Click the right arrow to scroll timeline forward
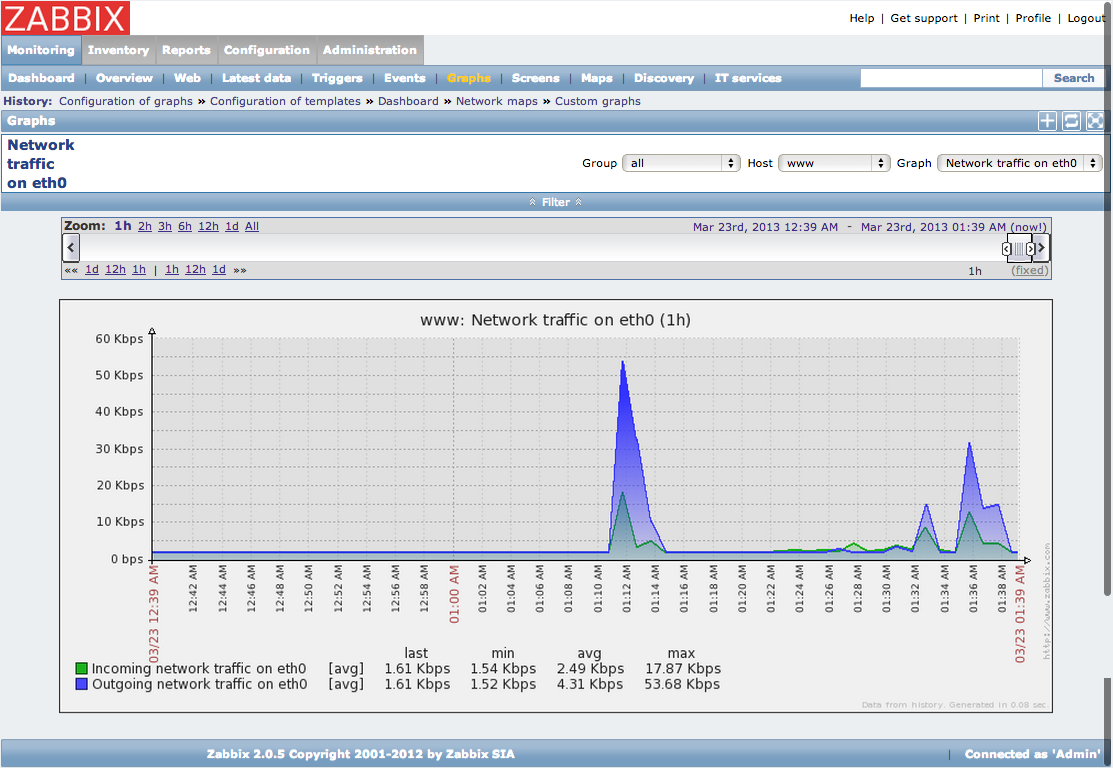This screenshot has height=768, width=1113. click(x=1041, y=247)
